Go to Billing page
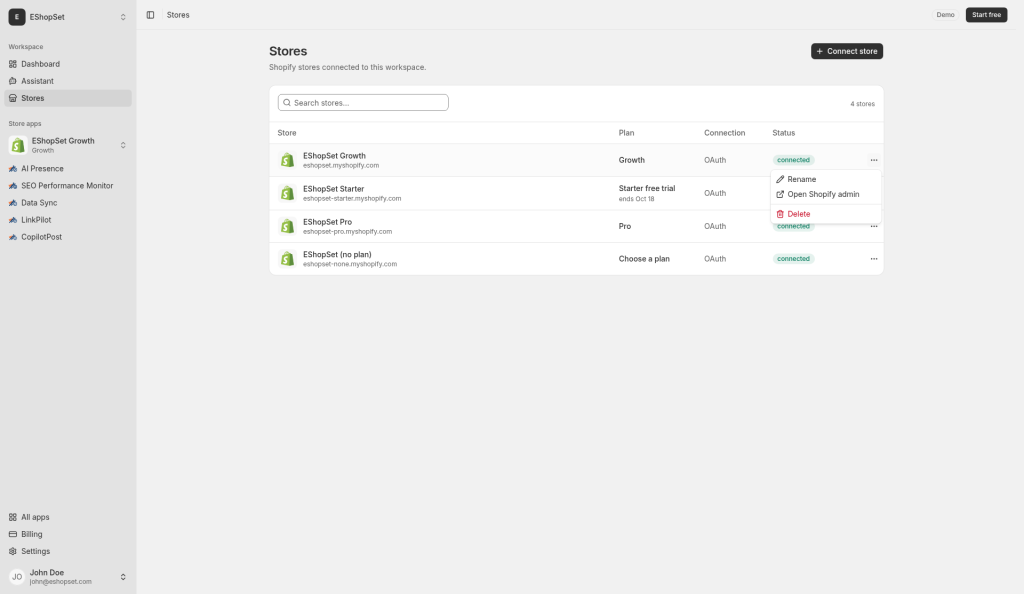The image size is (1024, 594). (x=68, y=534)
